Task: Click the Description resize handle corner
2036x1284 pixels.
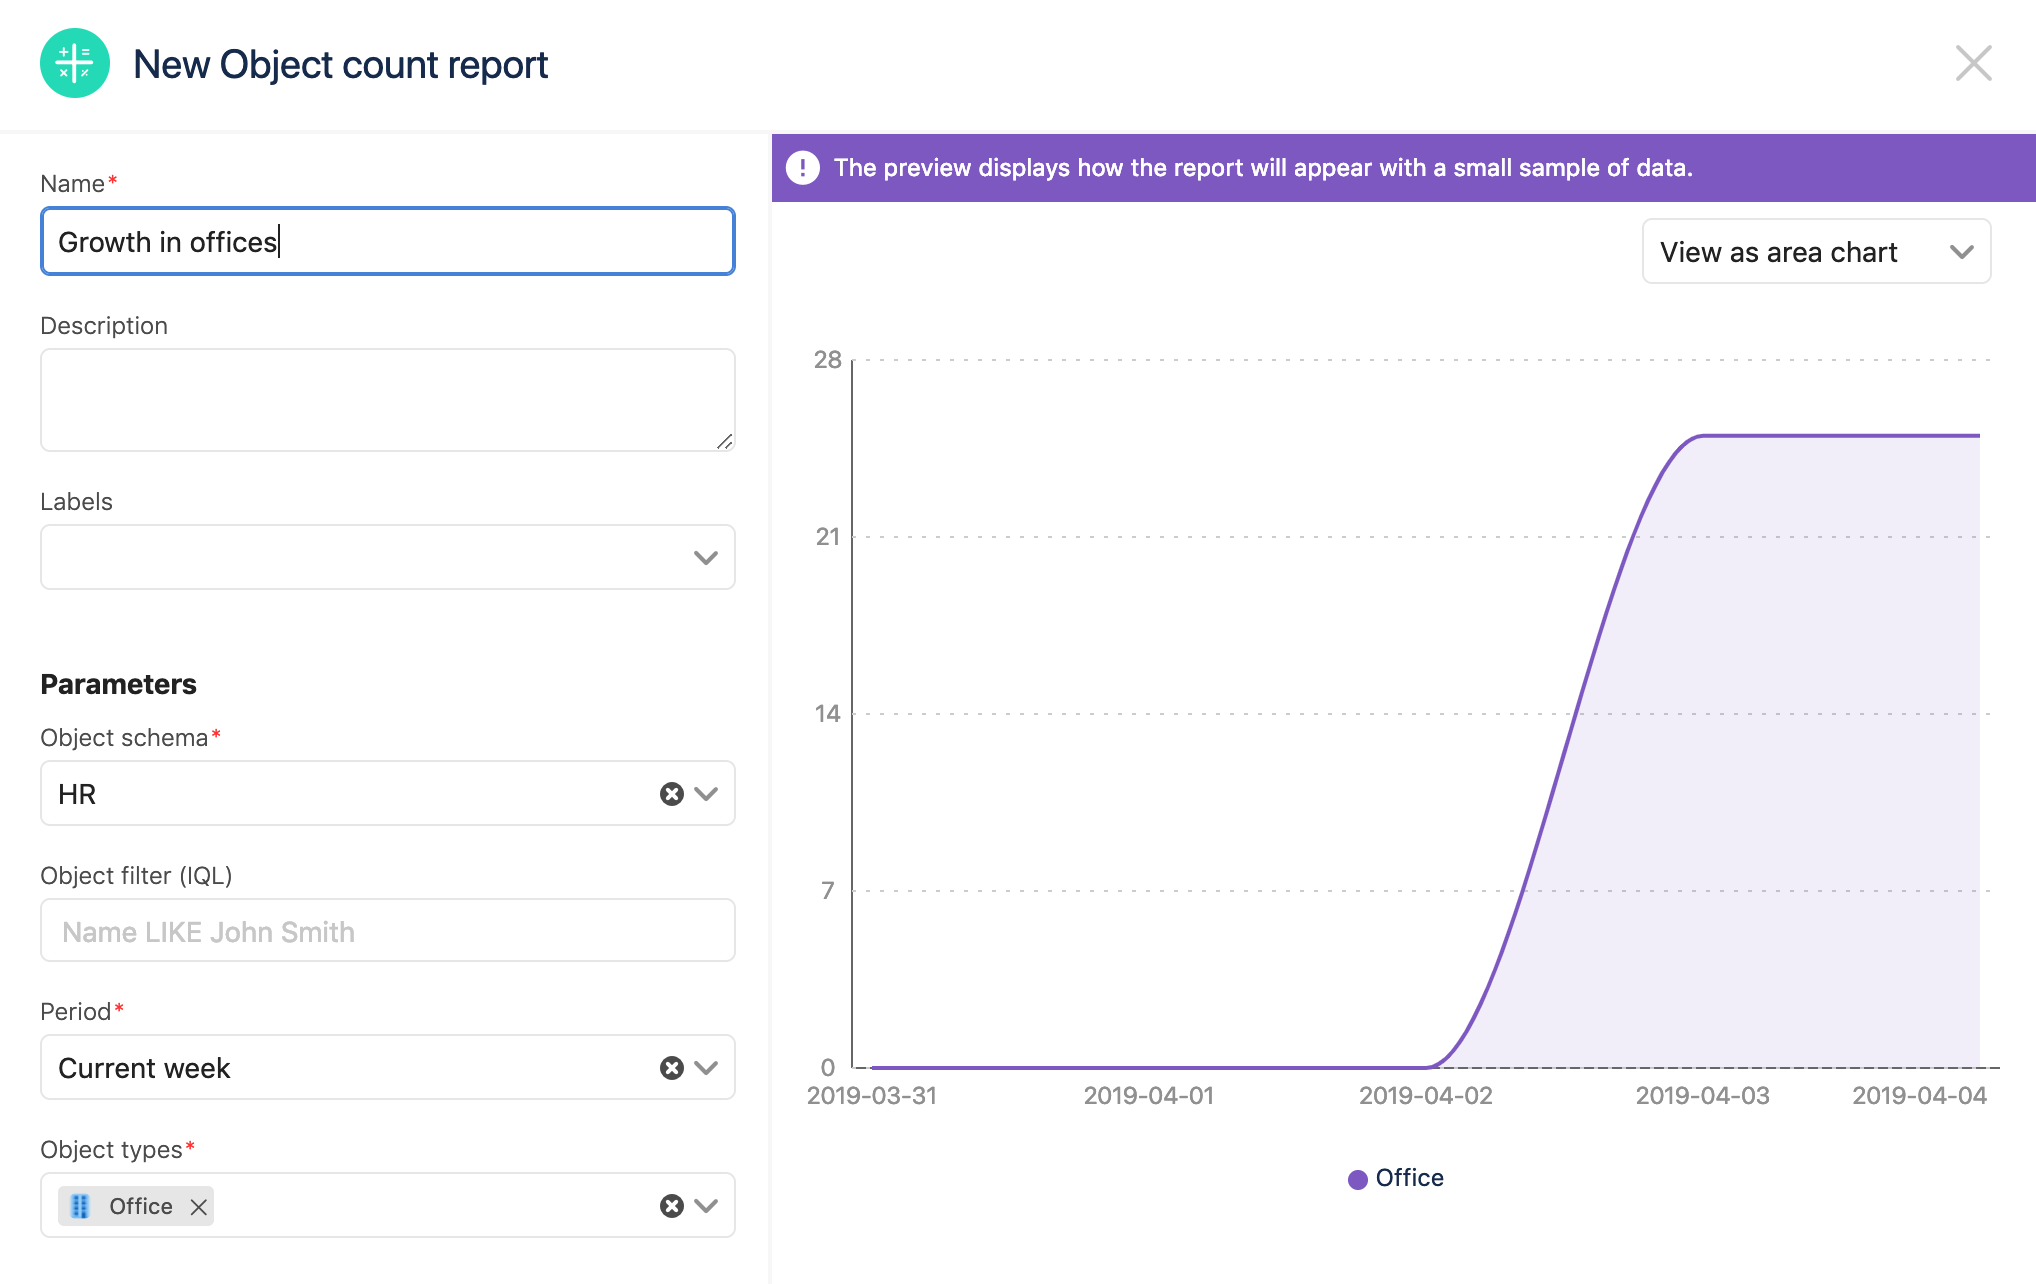Action: pyautogui.click(x=725, y=441)
